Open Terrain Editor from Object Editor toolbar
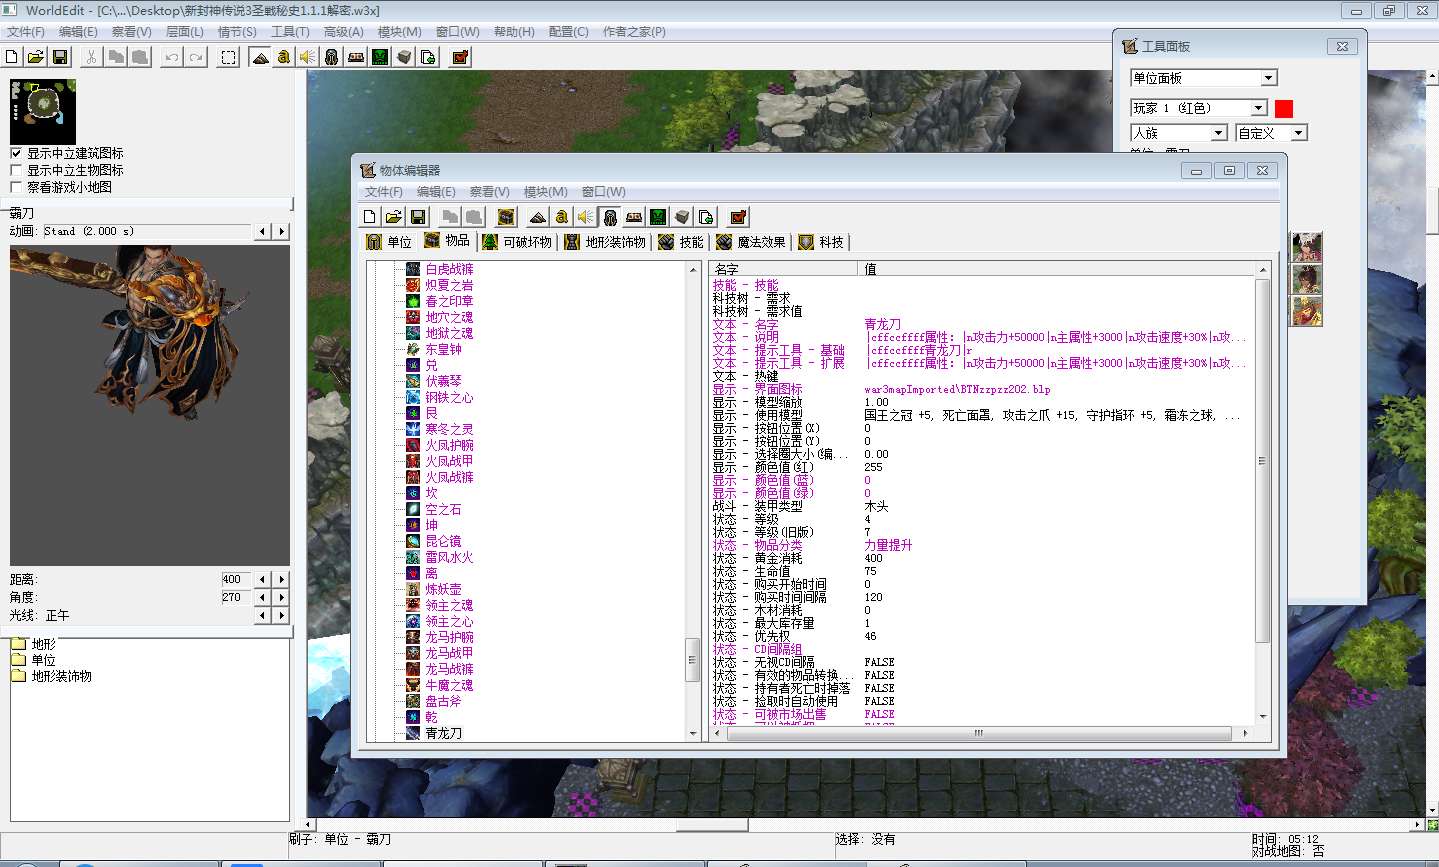This screenshot has width=1439, height=867. tap(538, 217)
